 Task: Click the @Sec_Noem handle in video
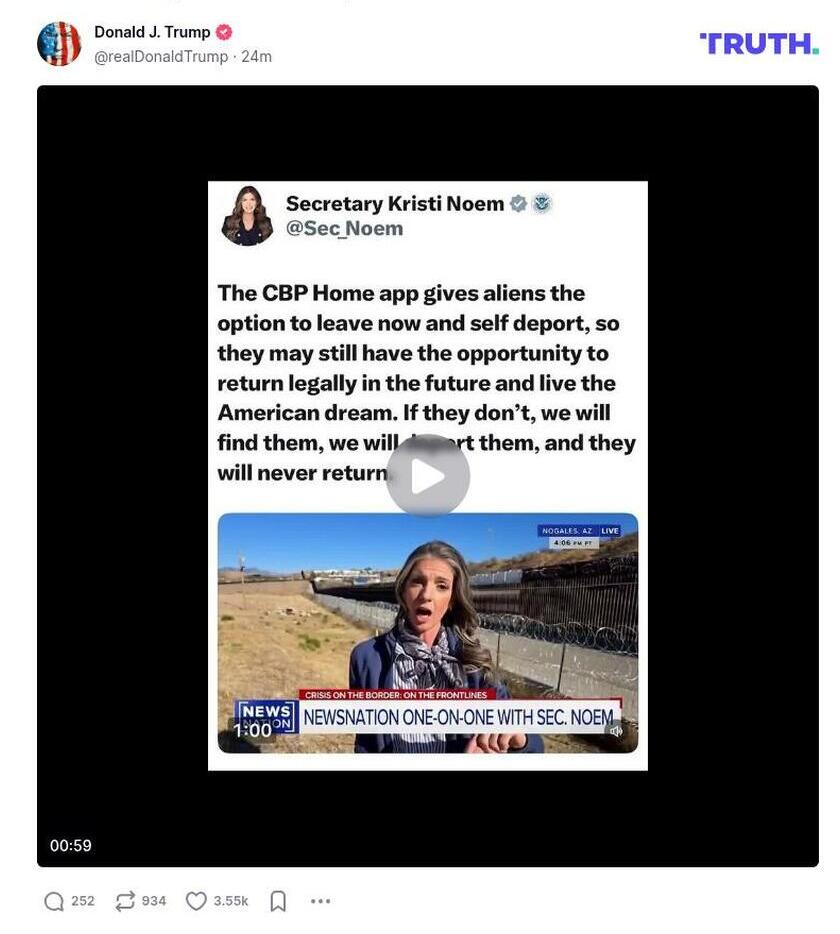click(x=344, y=228)
